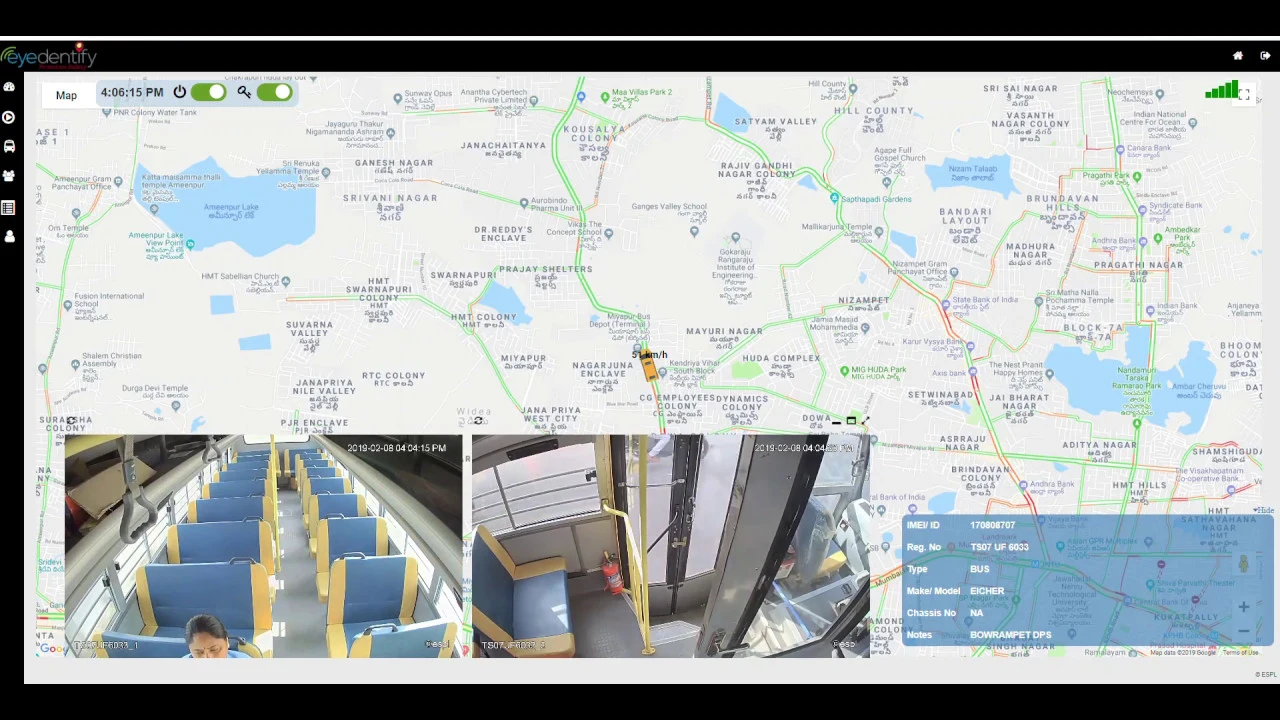Minimize the camera video panel

tap(837, 422)
